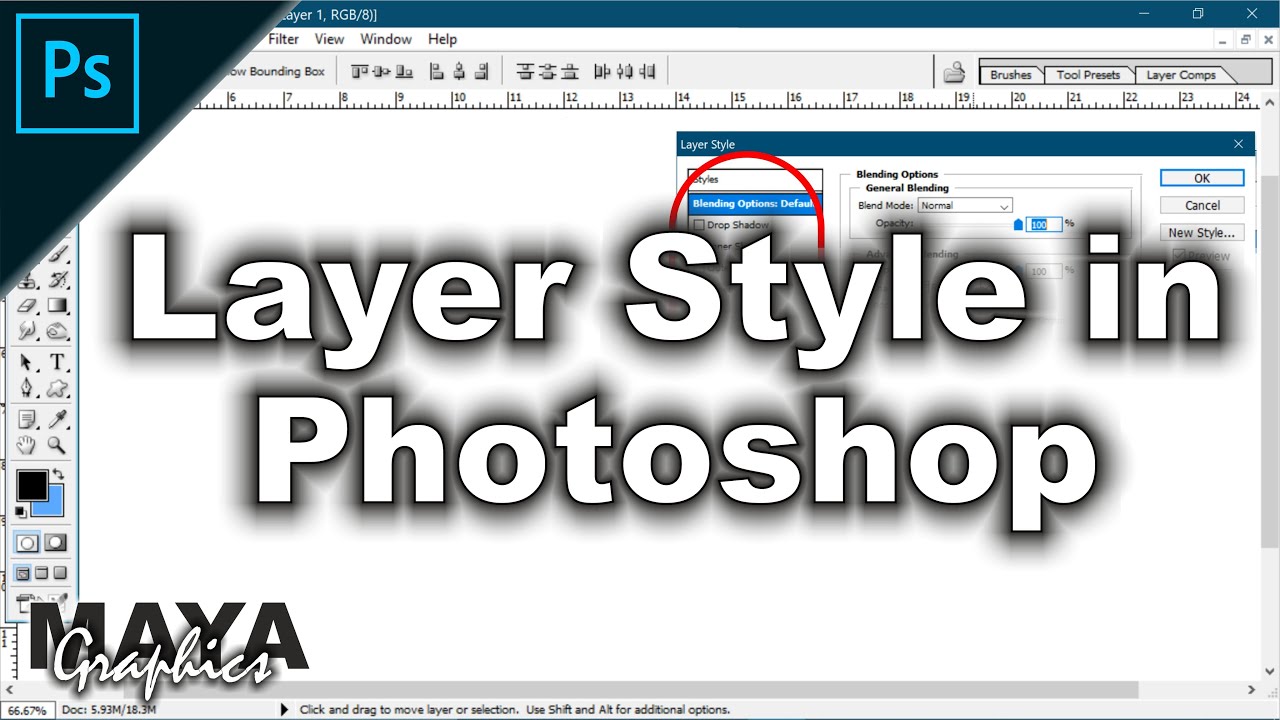Select the Pen tool
The image size is (1280, 720).
tap(25, 387)
